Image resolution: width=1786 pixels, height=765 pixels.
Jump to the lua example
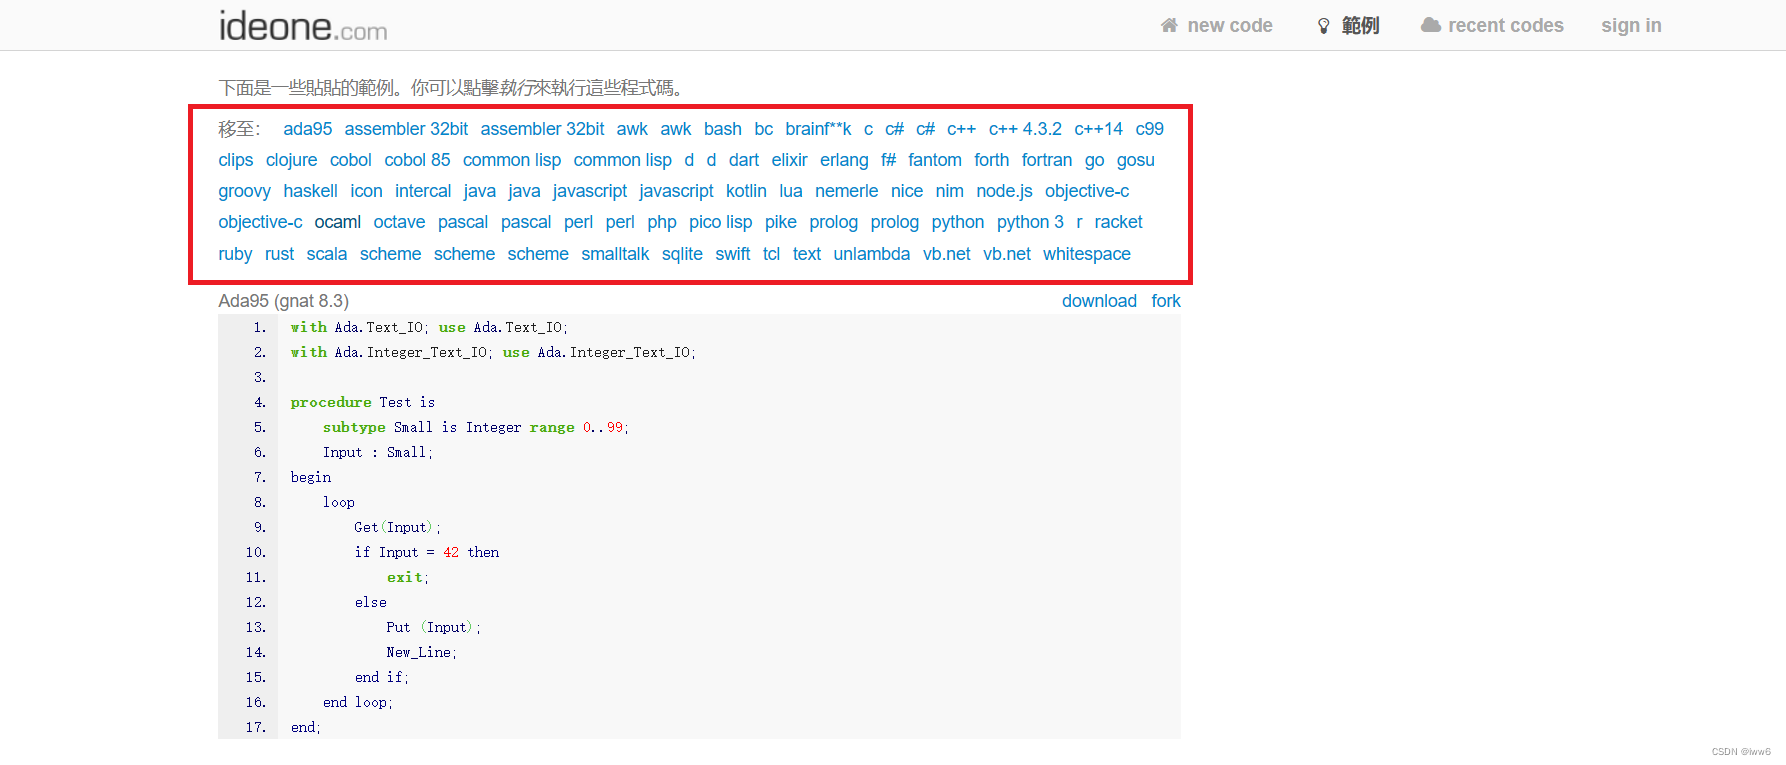(x=790, y=191)
